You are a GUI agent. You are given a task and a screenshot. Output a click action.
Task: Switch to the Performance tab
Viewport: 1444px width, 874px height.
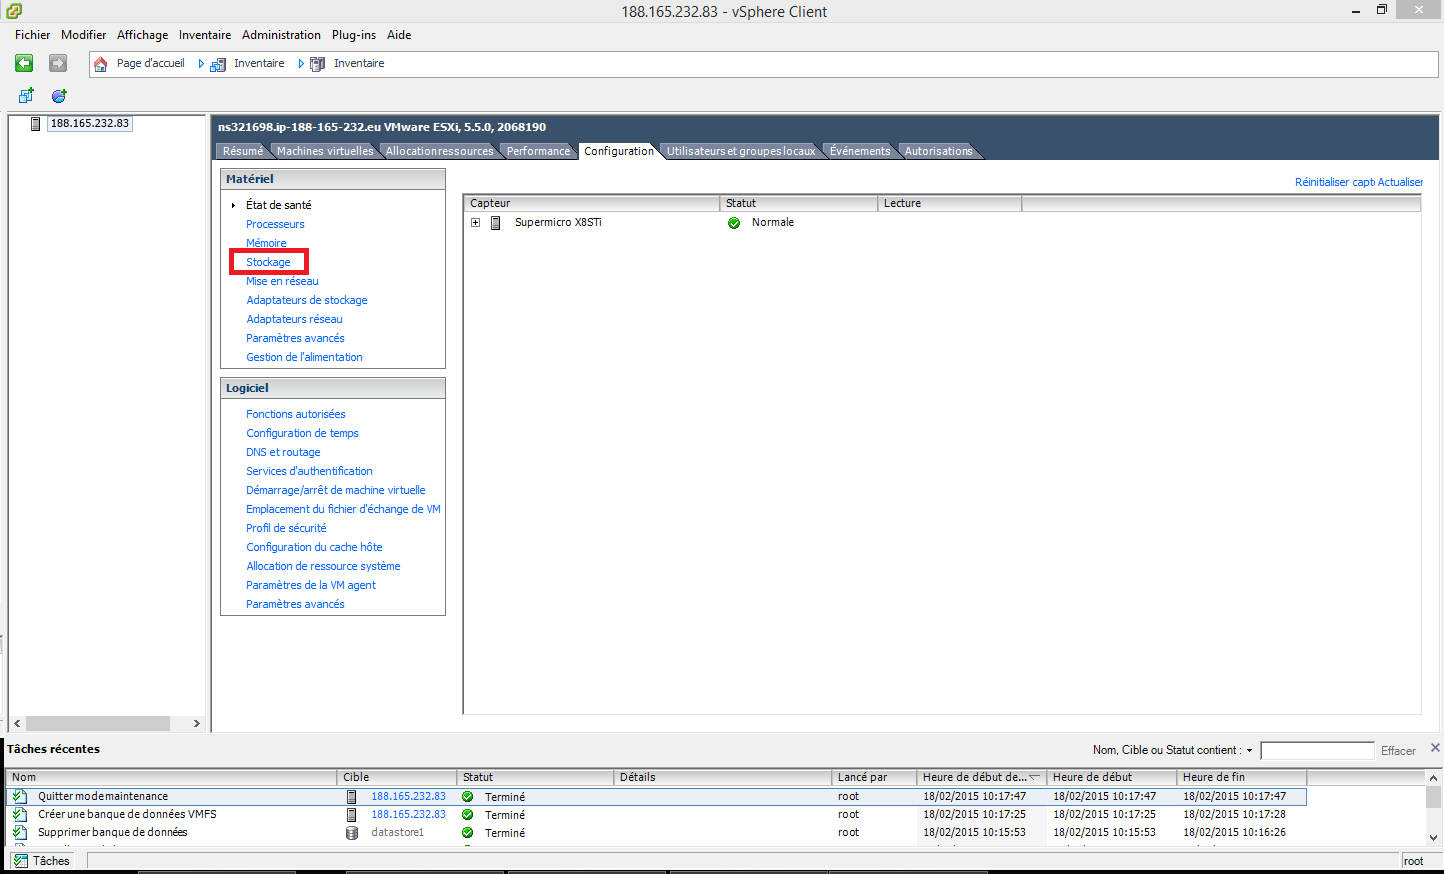(538, 151)
